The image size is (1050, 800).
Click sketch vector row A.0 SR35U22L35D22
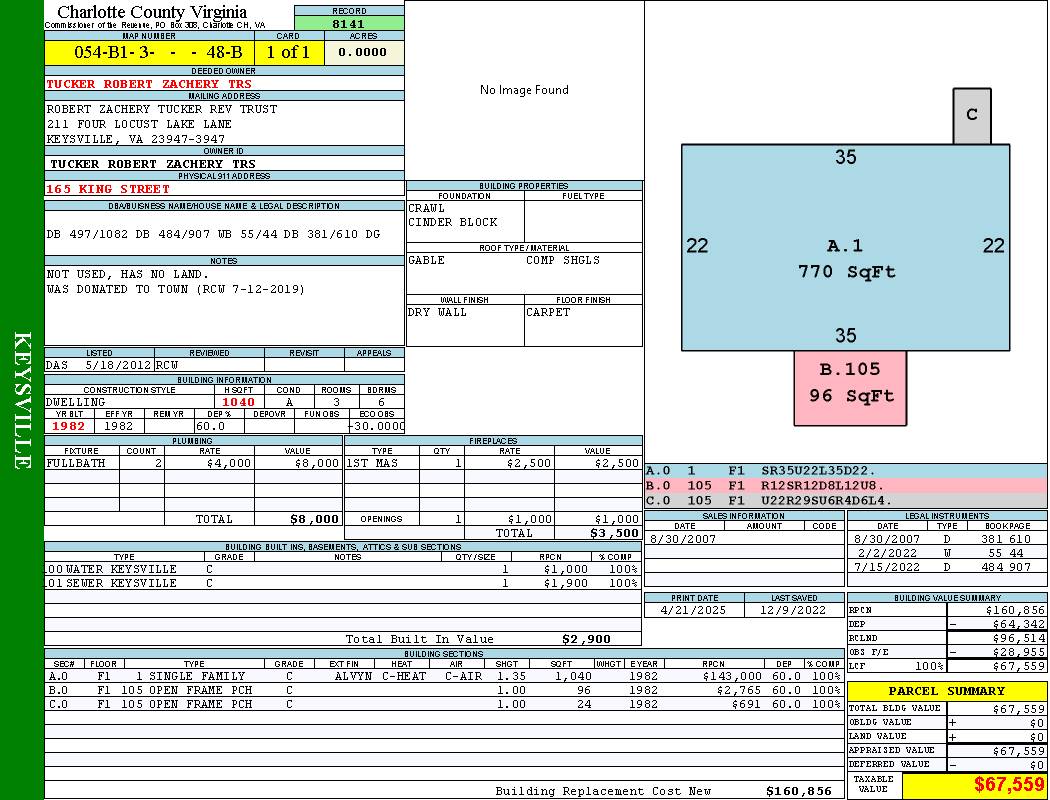pyautogui.click(x=846, y=471)
